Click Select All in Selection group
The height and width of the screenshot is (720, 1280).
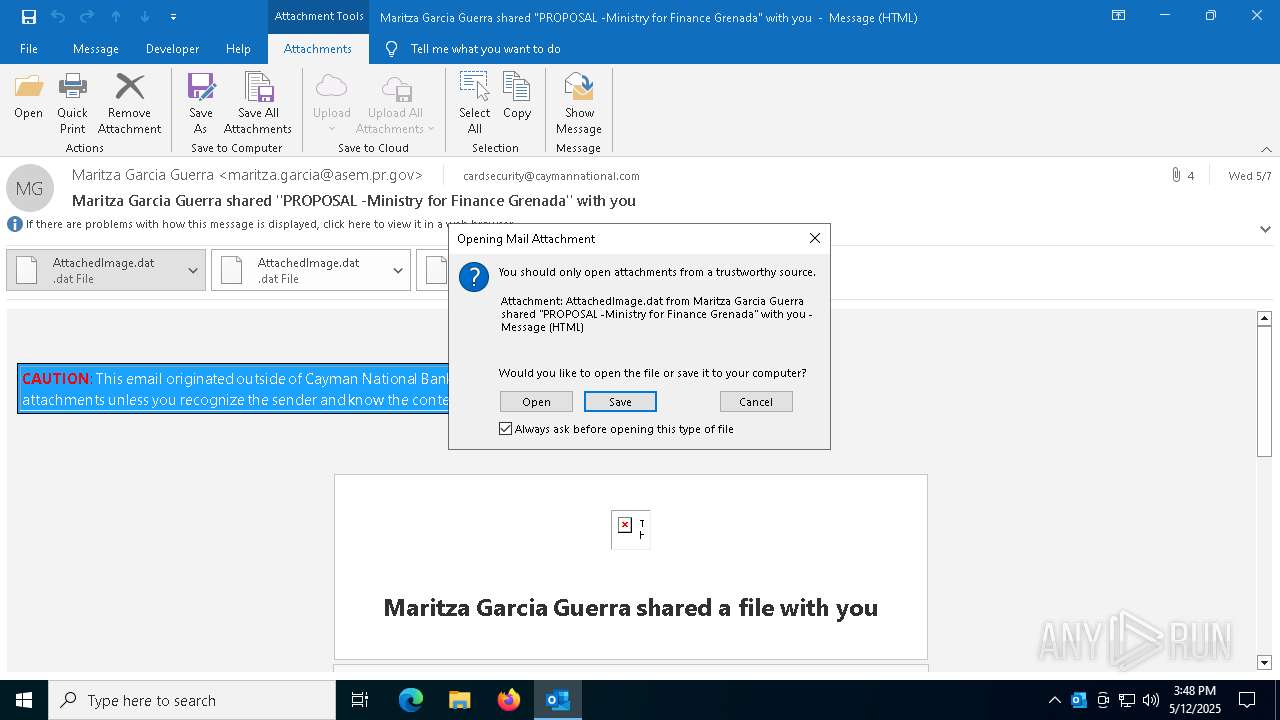click(x=475, y=104)
